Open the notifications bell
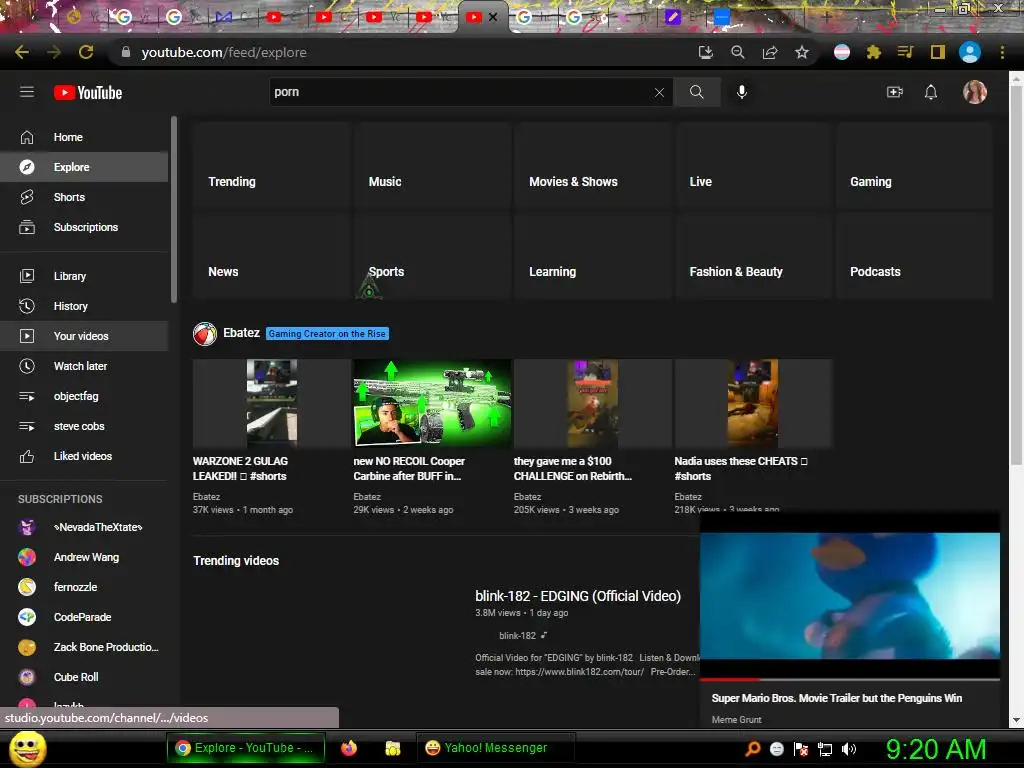Image resolution: width=1024 pixels, height=768 pixels. (x=931, y=92)
